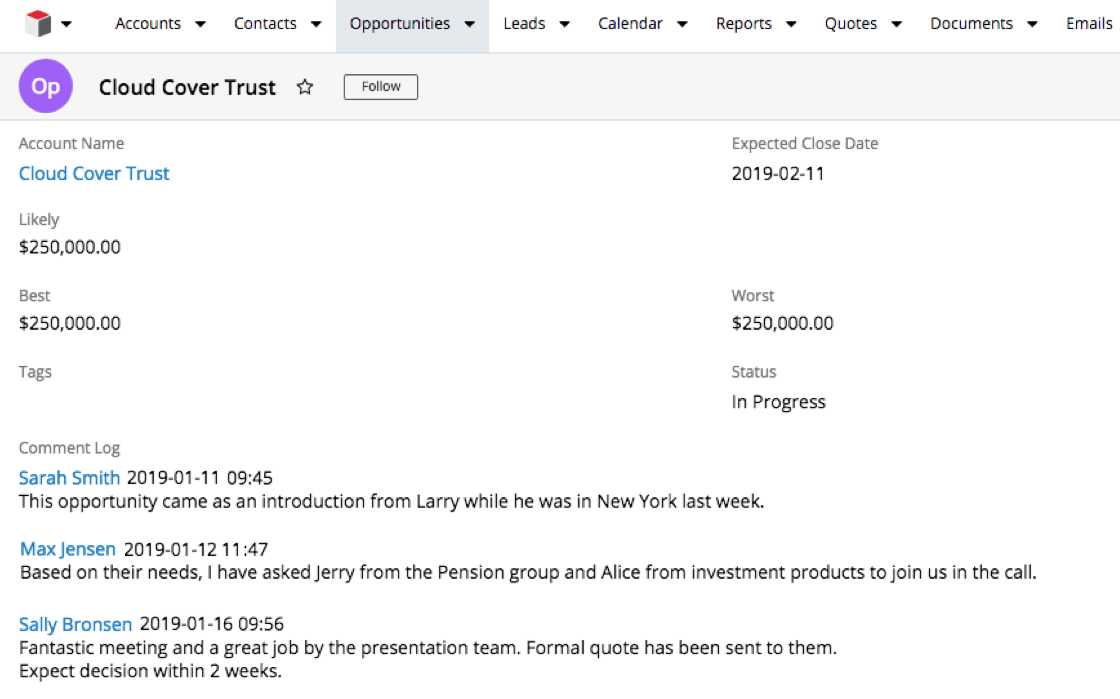This screenshot has height=699, width=1120.
Task: View Sarah Smith's profile link
Action: coord(69,478)
